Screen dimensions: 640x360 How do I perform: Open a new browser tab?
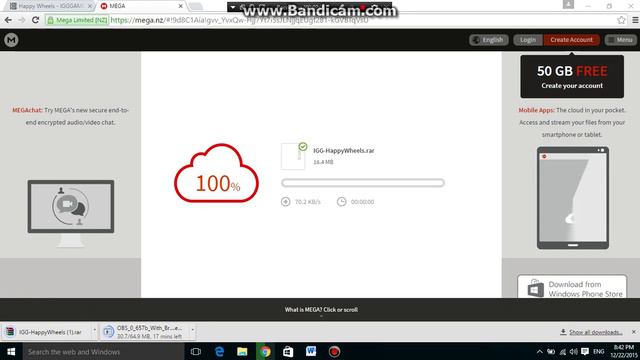(196, 6)
